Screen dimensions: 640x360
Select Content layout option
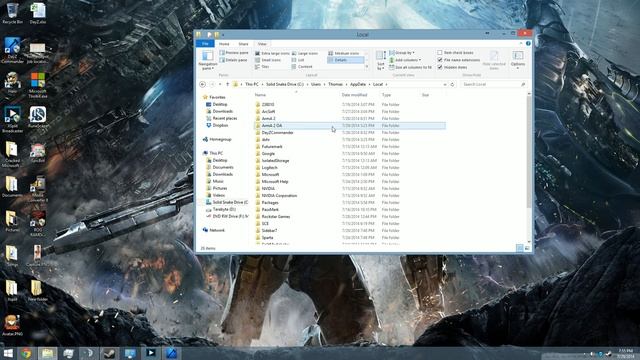click(302, 67)
